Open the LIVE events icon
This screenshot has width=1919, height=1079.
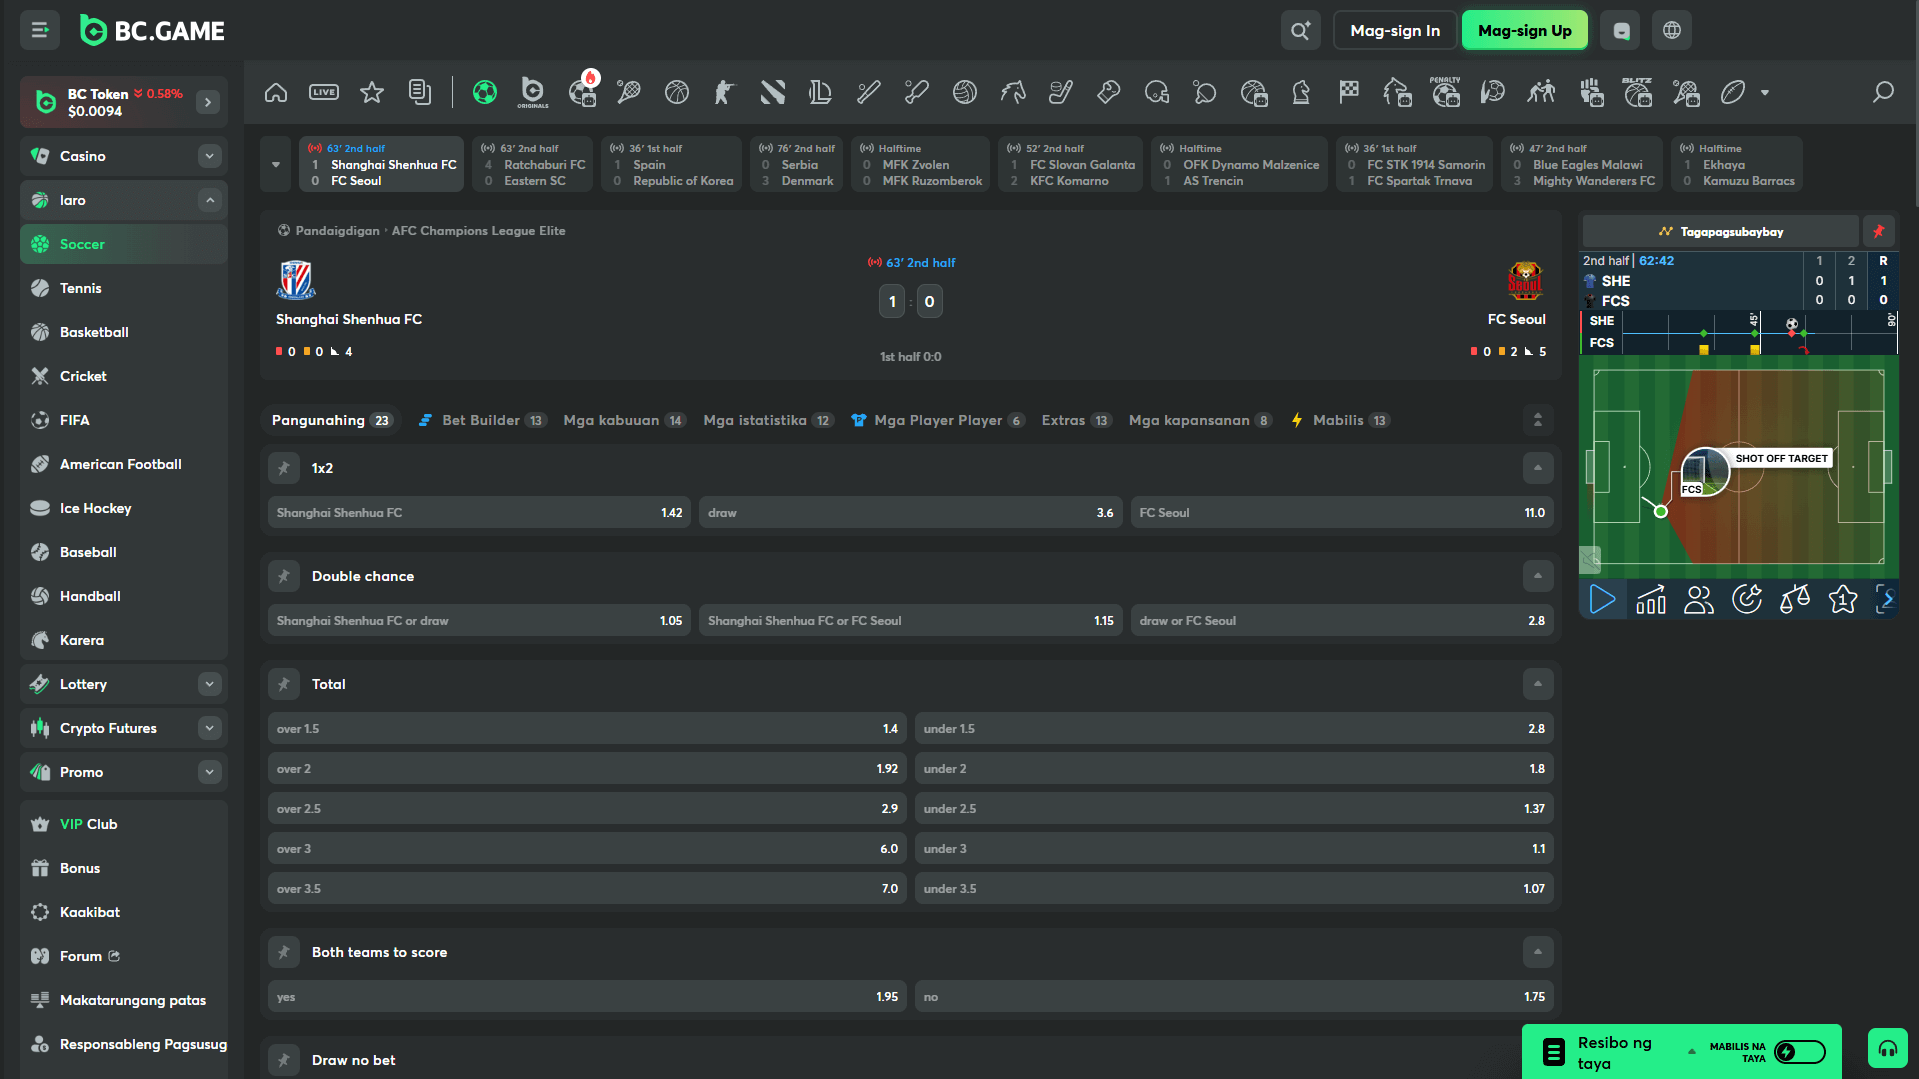(324, 93)
